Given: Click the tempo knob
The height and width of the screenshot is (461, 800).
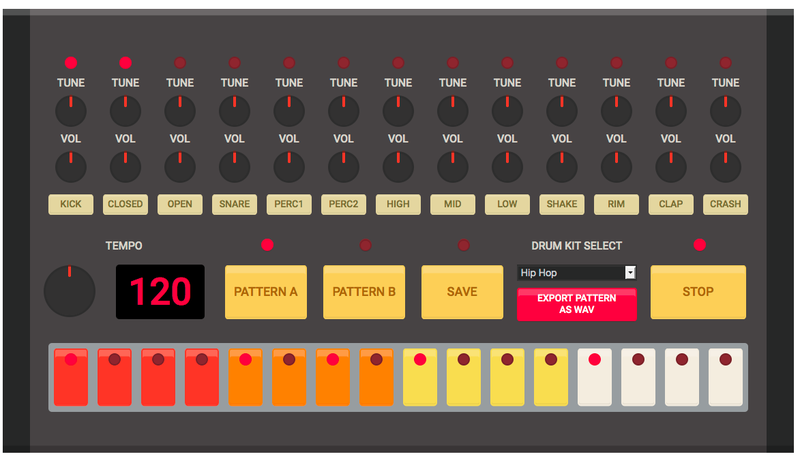Looking at the screenshot, I should point(70,291).
